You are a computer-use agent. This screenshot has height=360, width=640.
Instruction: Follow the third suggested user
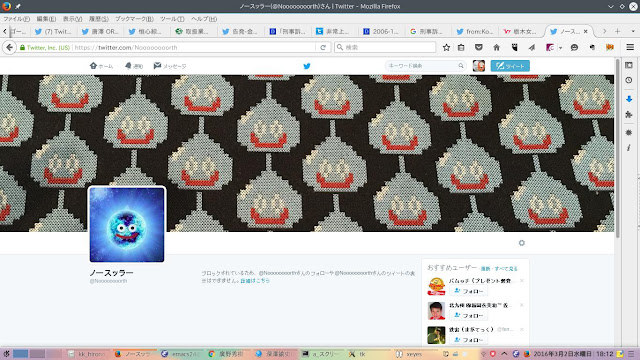click(x=469, y=340)
